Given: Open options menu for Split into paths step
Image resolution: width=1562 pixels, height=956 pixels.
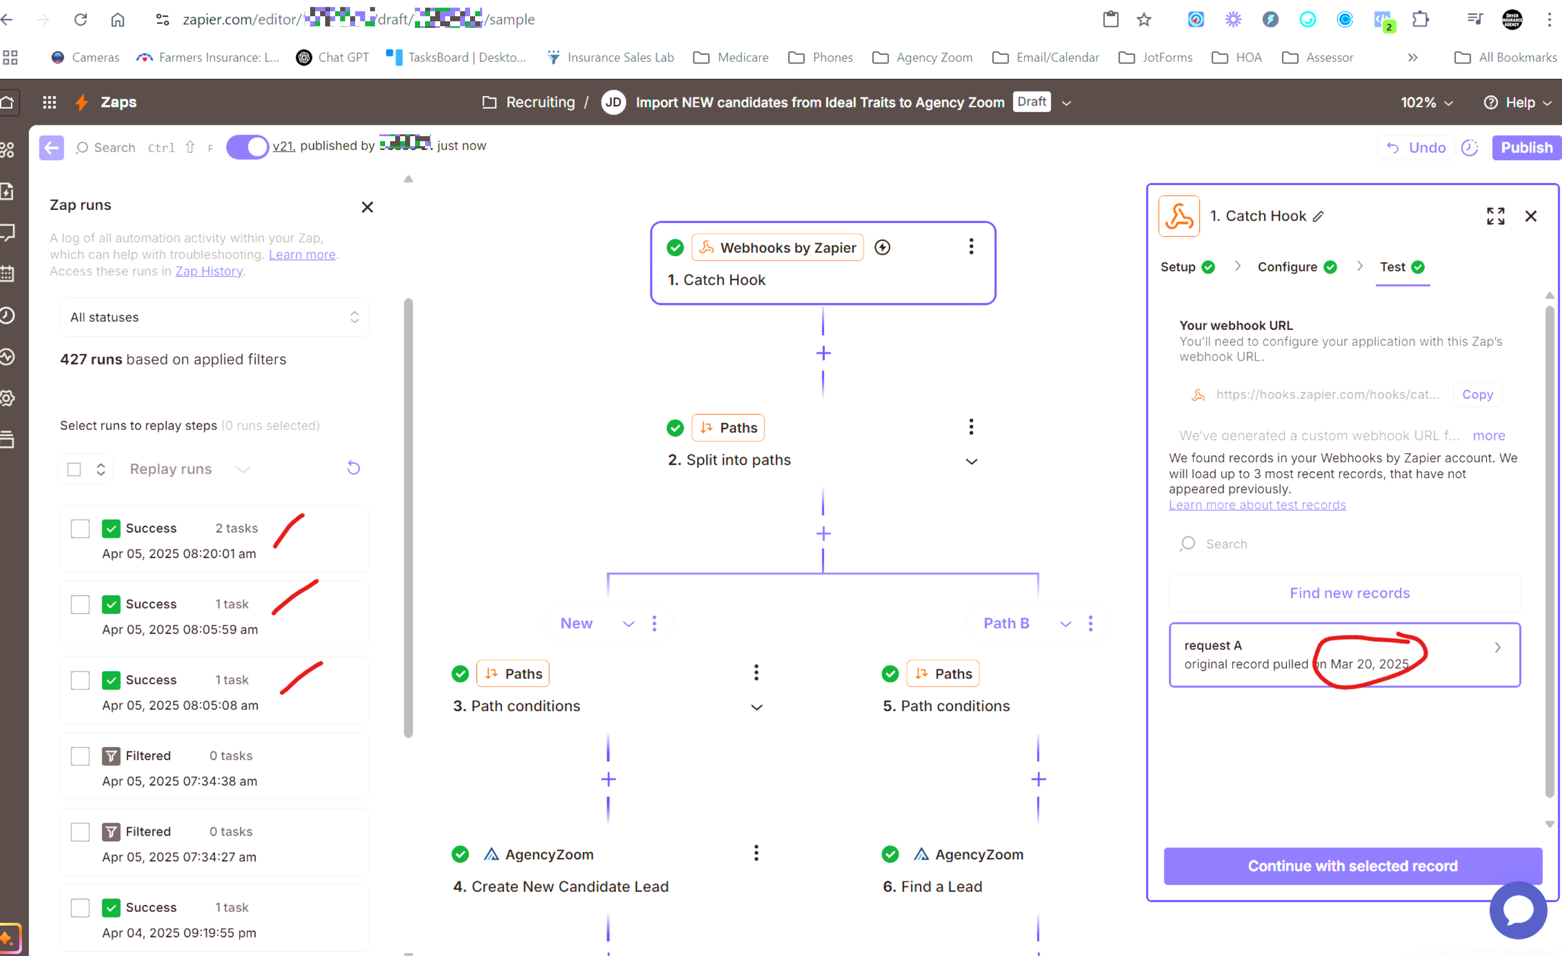Looking at the screenshot, I should (x=971, y=427).
